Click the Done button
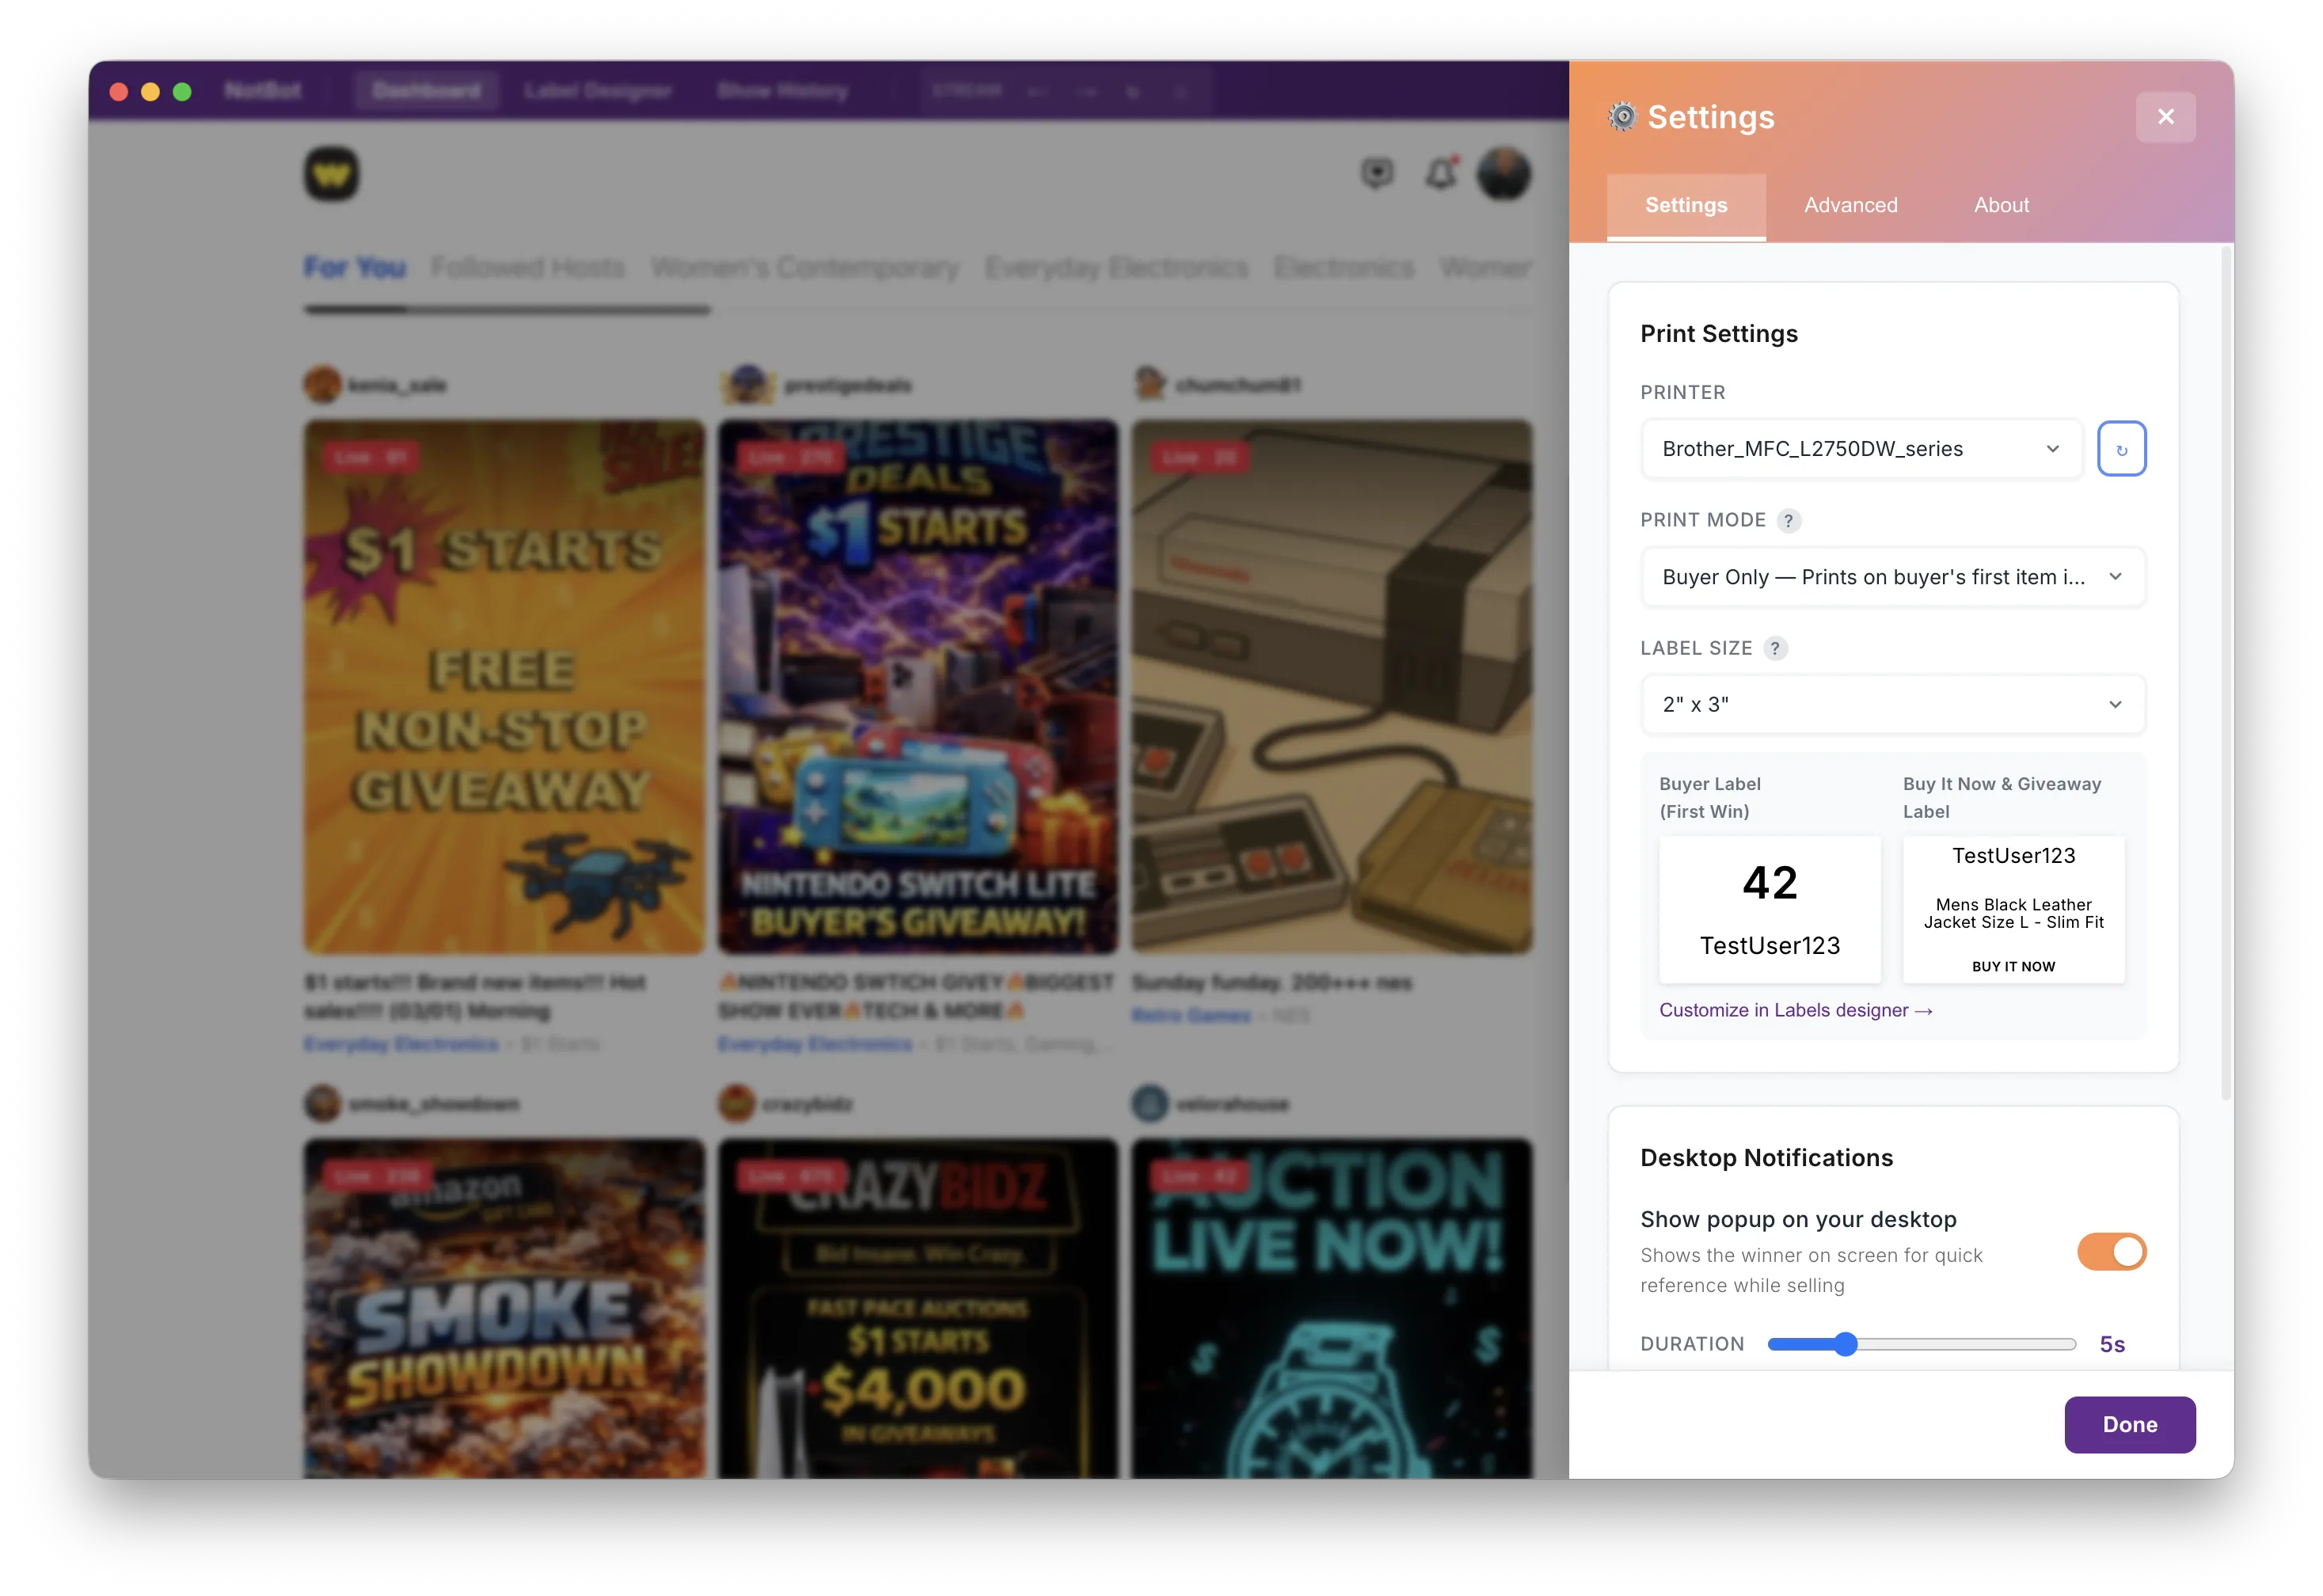 [x=2130, y=1425]
